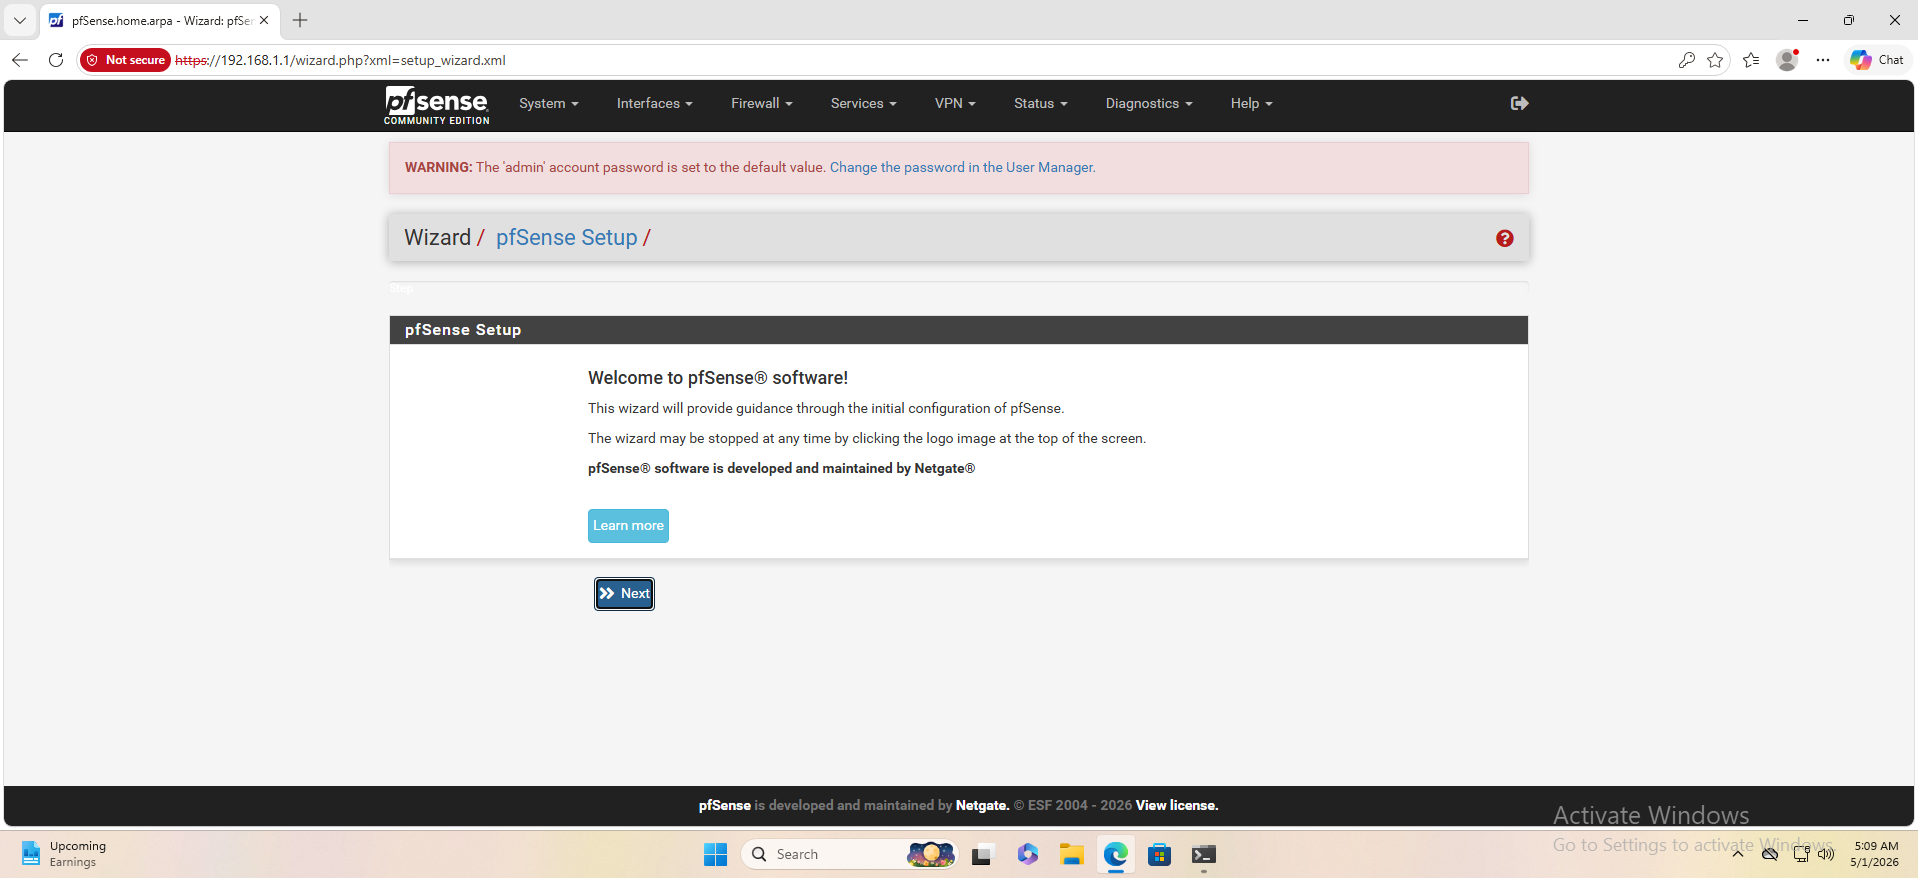The width and height of the screenshot is (1918, 878).
Task: Open a new browser tab
Action: pyautogui.click(x=300, y=20)
